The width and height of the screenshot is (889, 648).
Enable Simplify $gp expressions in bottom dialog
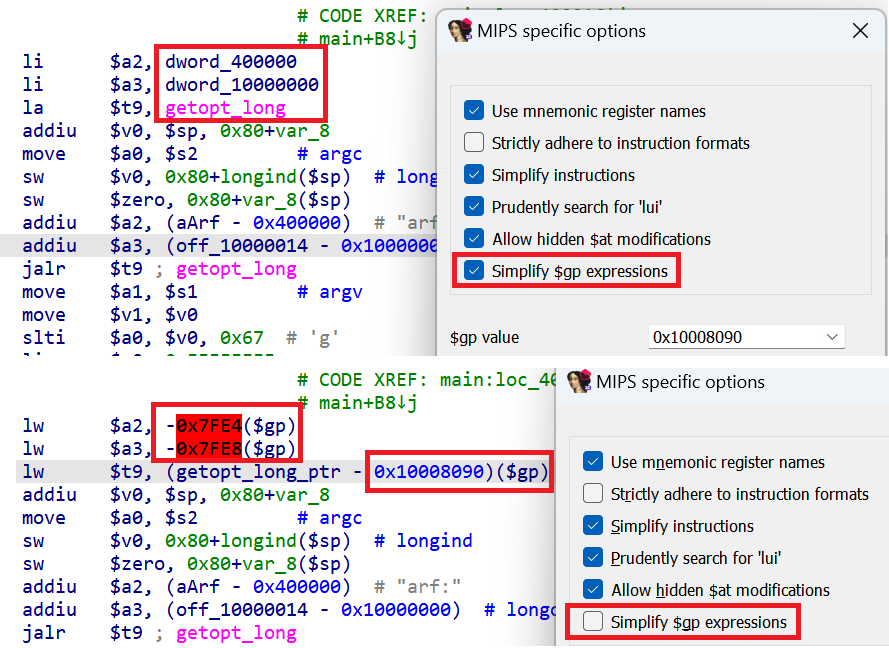point(593,621)
